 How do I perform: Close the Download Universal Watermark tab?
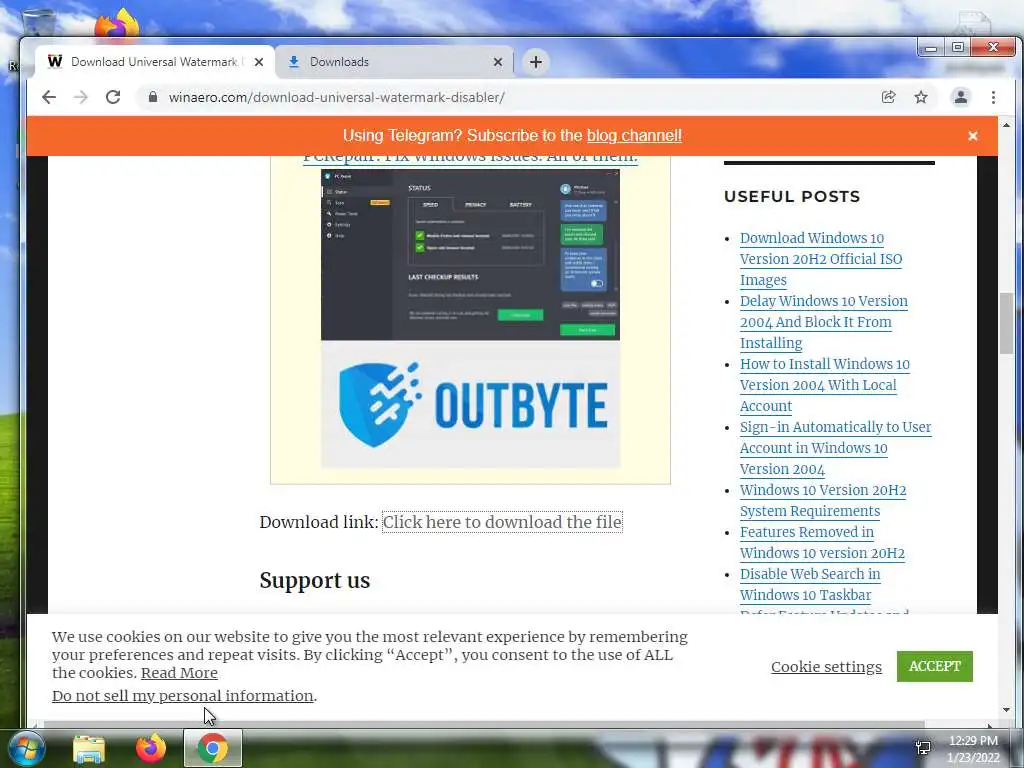click(x=259, y=62)
